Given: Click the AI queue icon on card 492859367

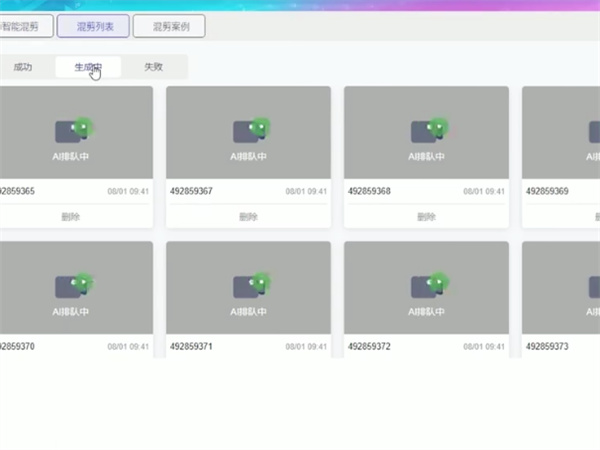Looking at the screenshot, I should click(x=252, y=130).
